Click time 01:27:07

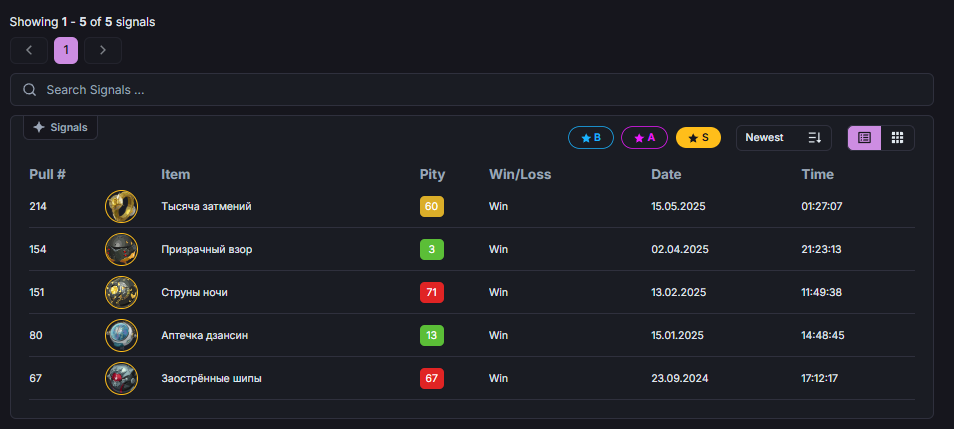822,206
